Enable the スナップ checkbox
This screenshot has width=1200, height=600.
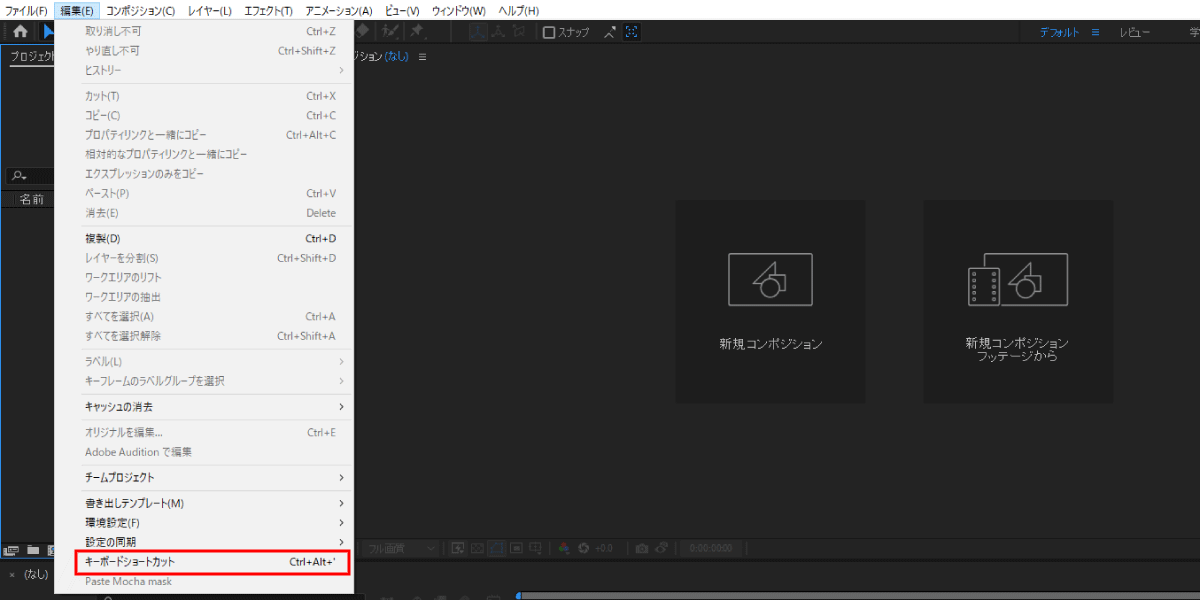549,32
